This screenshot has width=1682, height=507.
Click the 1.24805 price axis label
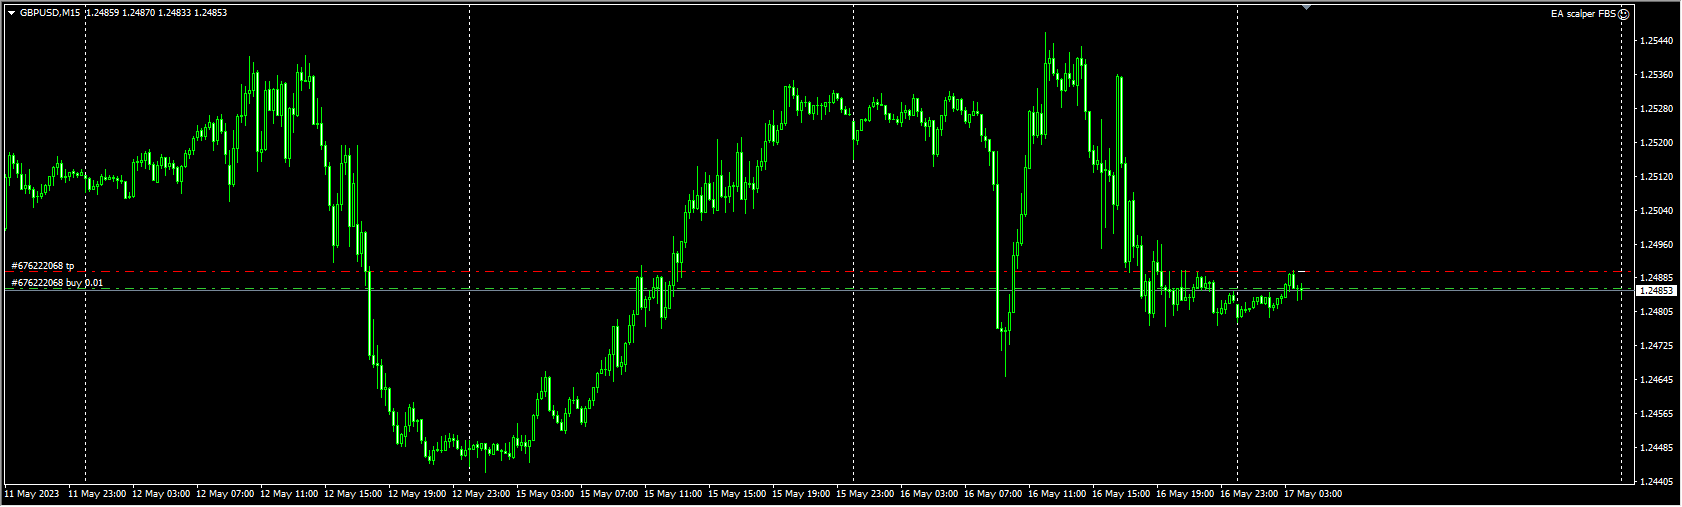point(1657,312)
